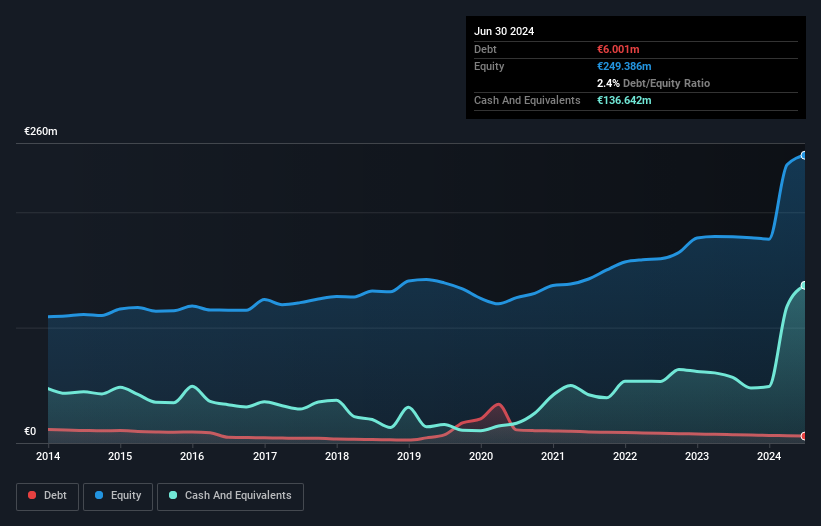Click the 2015 x-axis label
This screenshot has width=821, height=526.
pyautogui.click(x=120, y=456)
